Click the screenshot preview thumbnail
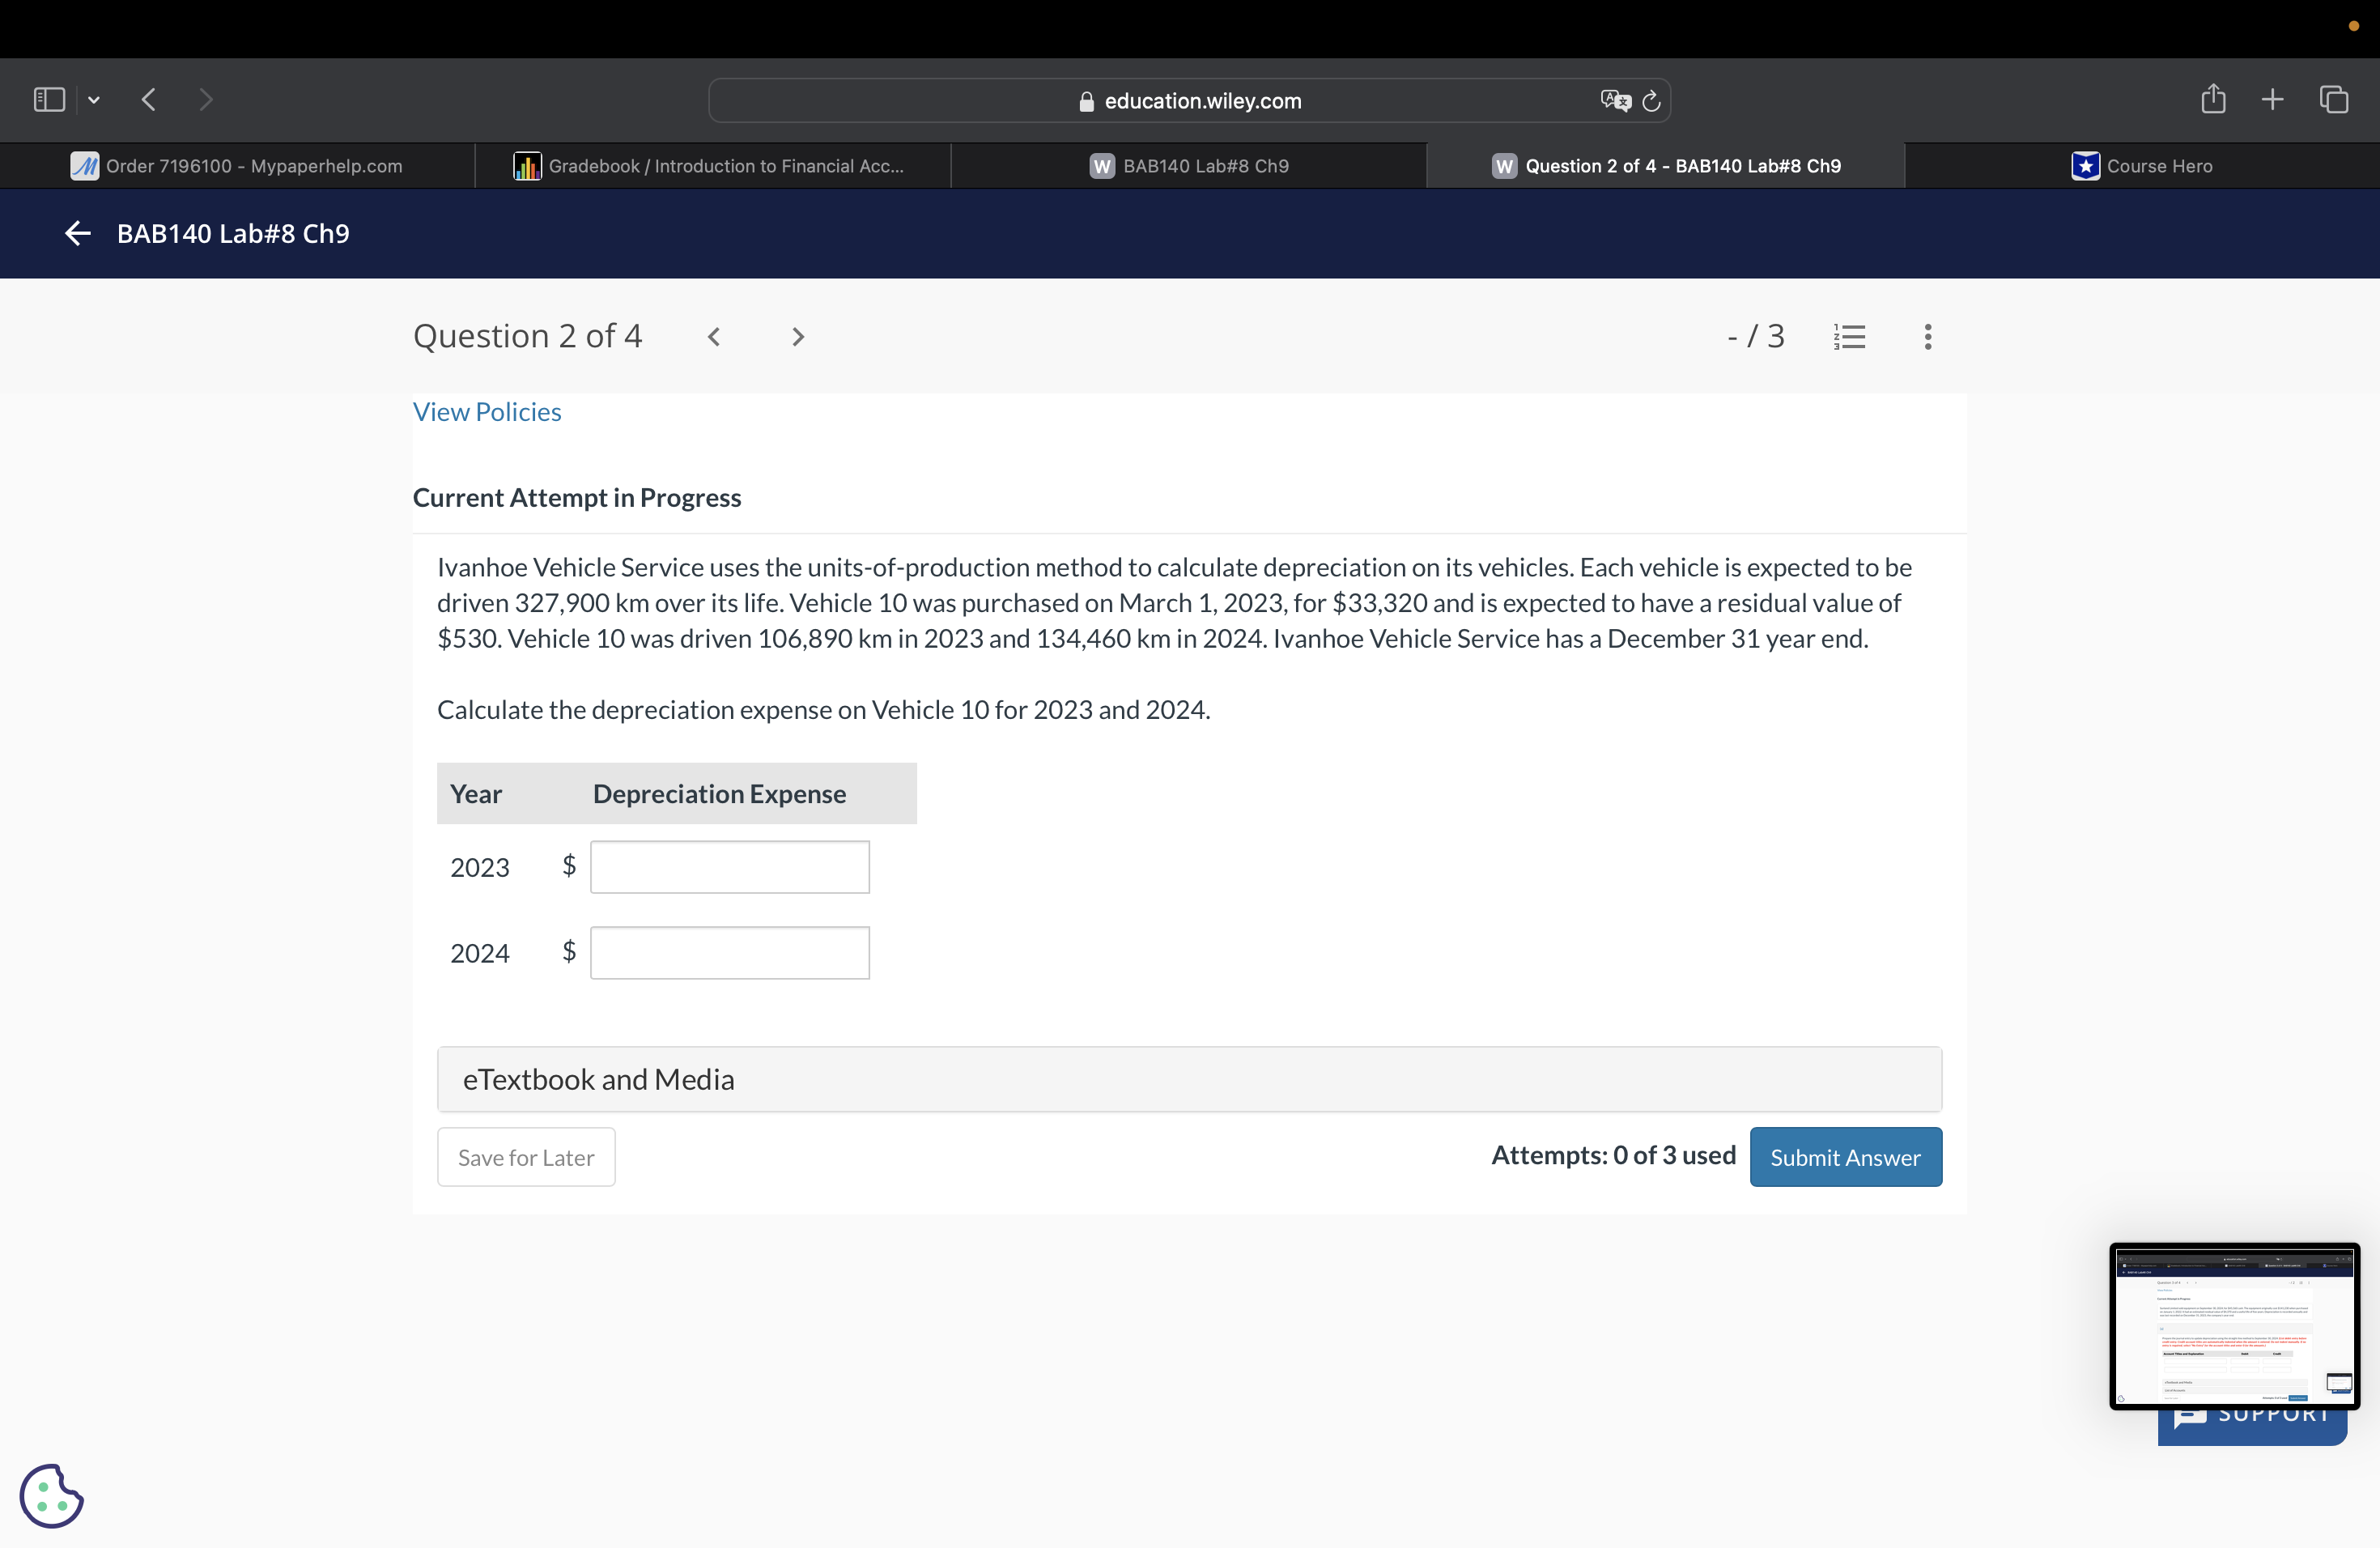Viewport: 2380px width, 1548px height. [x=2233, y=1325]
